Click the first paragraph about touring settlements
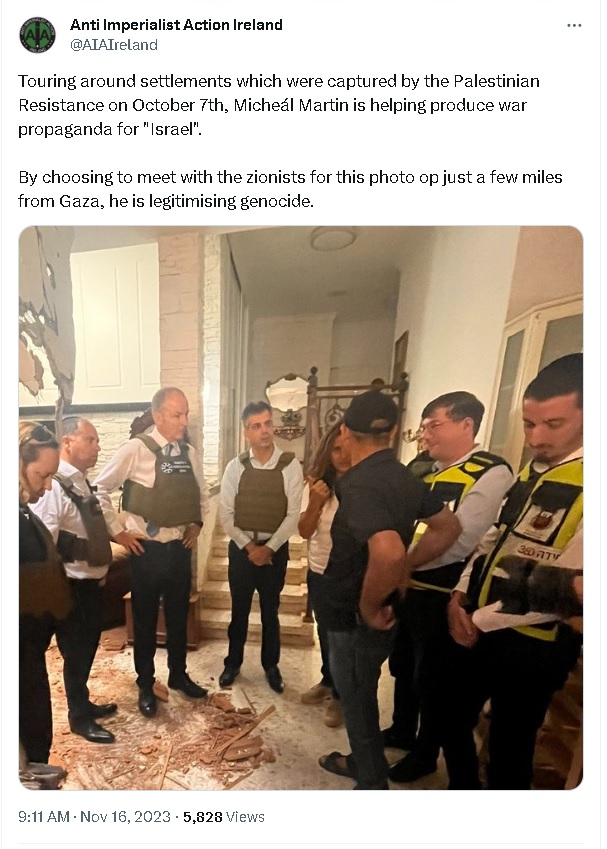The width and height of the screenshot is (607, 849). pyautogui.click(x=279, y=105)
